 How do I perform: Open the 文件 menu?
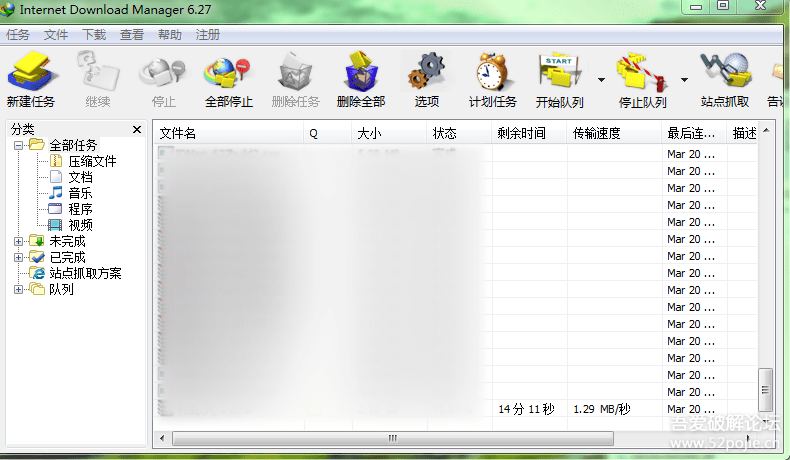(55, 35)
